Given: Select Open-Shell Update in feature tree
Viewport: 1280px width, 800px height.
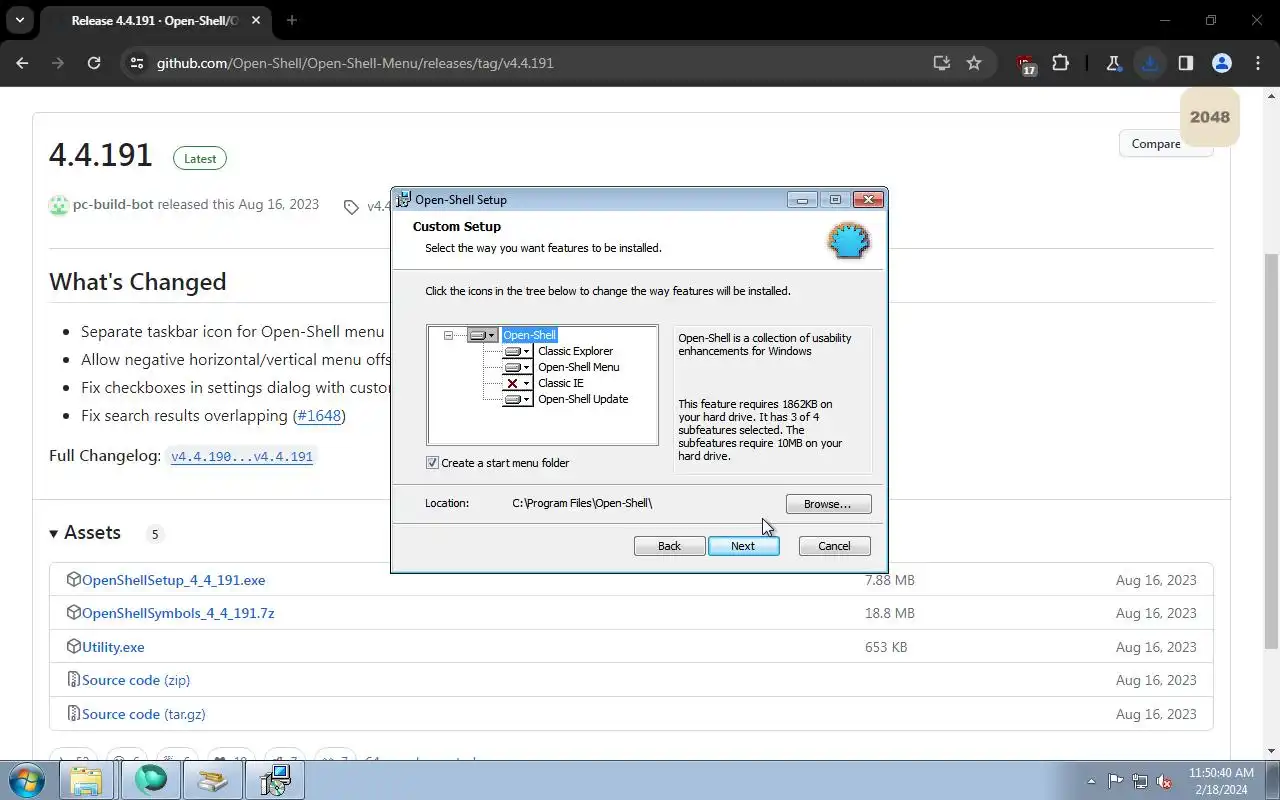Looking at the screenshot, I should 583,399.
